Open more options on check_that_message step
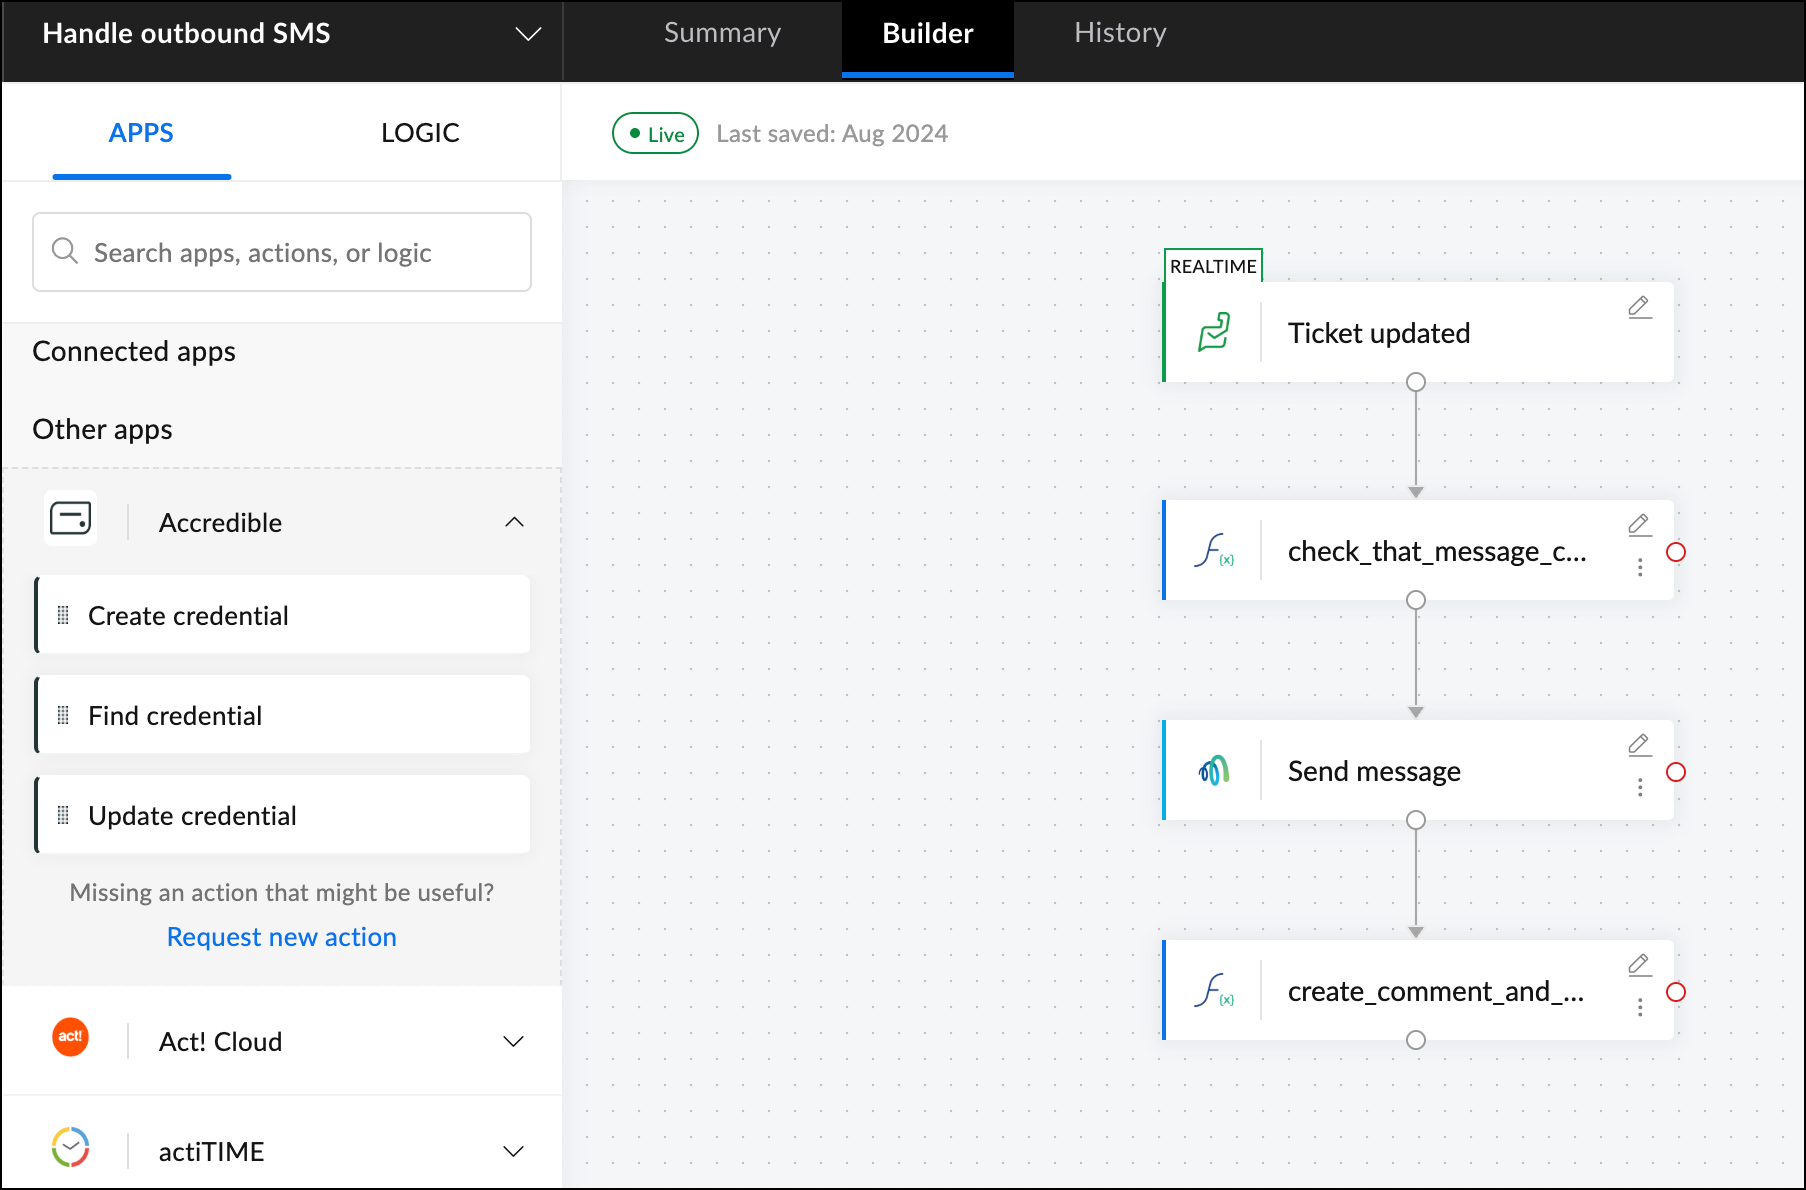Image resolution: width=1806 pixels, height=1190 pixels. [x=1640, y=567]
